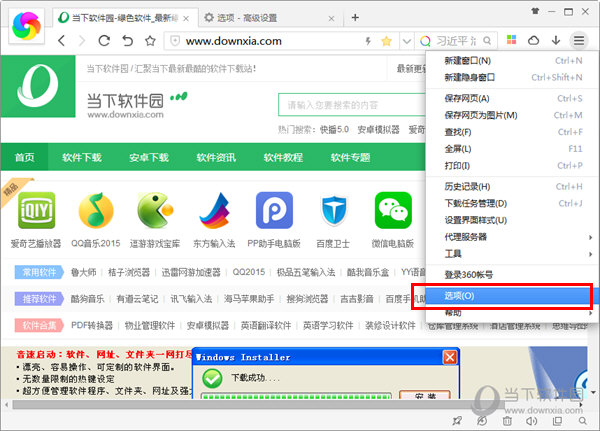Click the shield security icon in address bar
The width and height of the screenshot is (600, 431).
pos(175,41)
